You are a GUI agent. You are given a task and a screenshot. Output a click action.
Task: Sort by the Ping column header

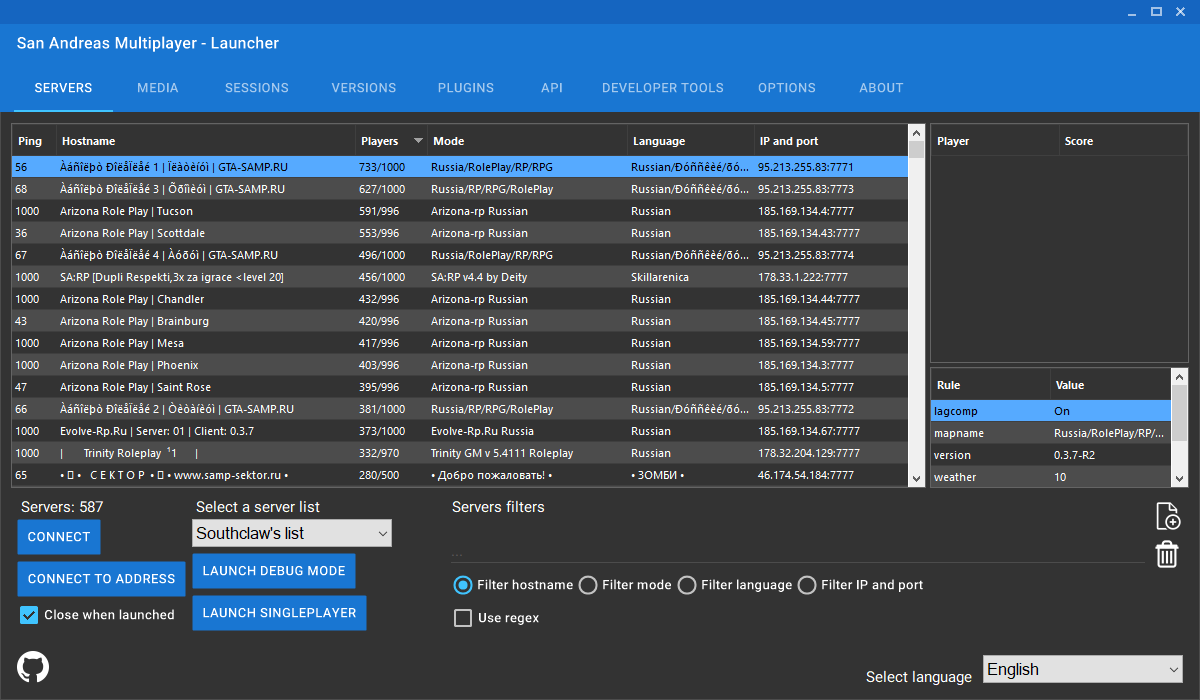(34, 141)
